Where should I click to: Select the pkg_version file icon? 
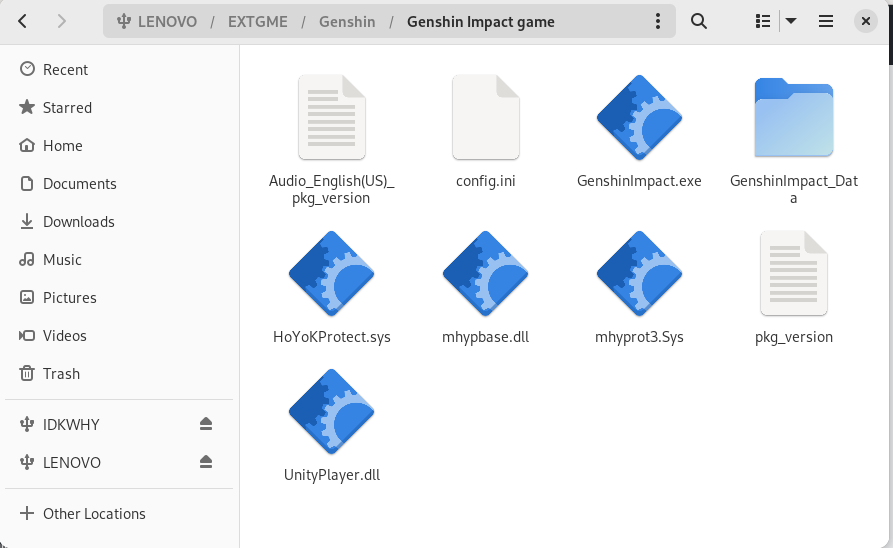pos(794,273)
